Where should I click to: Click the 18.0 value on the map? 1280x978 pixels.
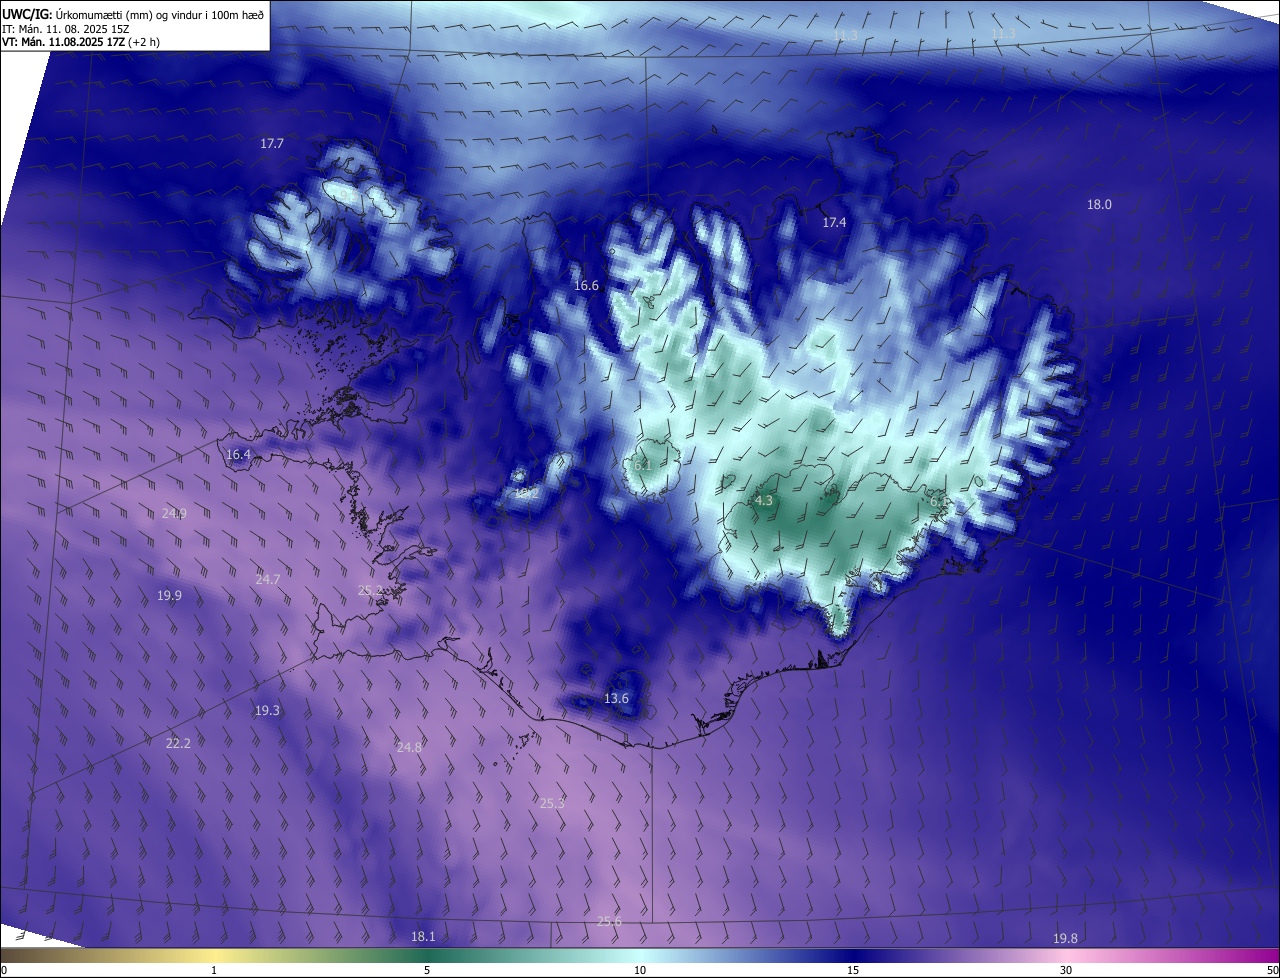1099,205
